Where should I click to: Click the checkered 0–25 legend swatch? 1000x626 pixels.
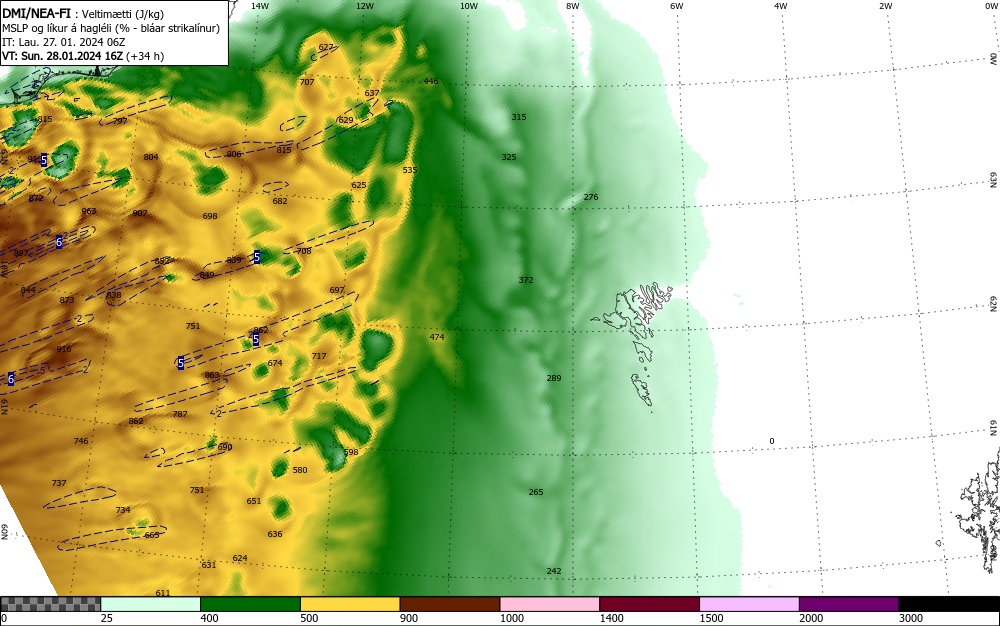pos(50,604)
